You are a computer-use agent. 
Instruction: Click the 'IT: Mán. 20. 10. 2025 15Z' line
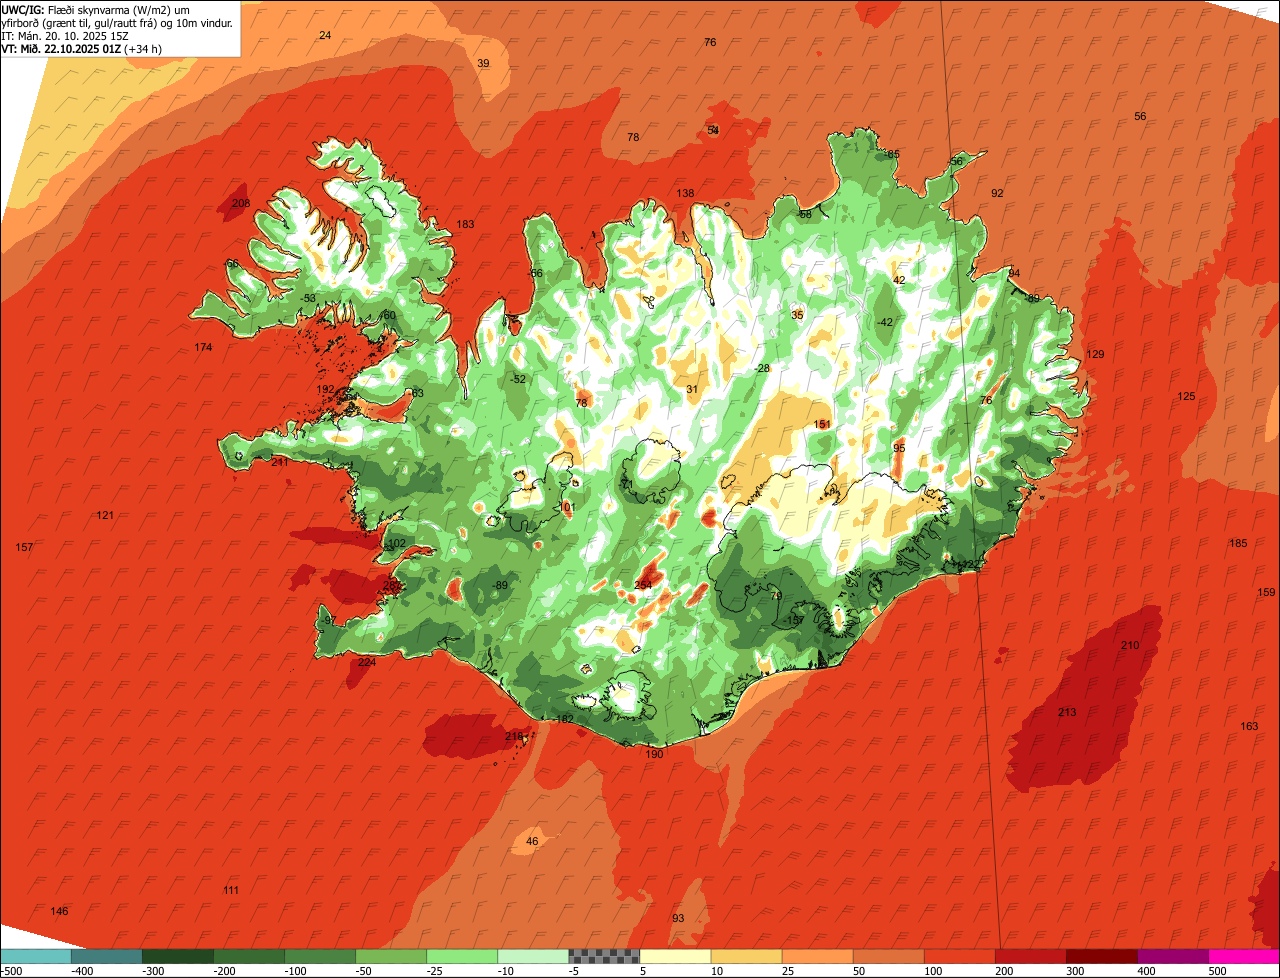tap(63, 35)
